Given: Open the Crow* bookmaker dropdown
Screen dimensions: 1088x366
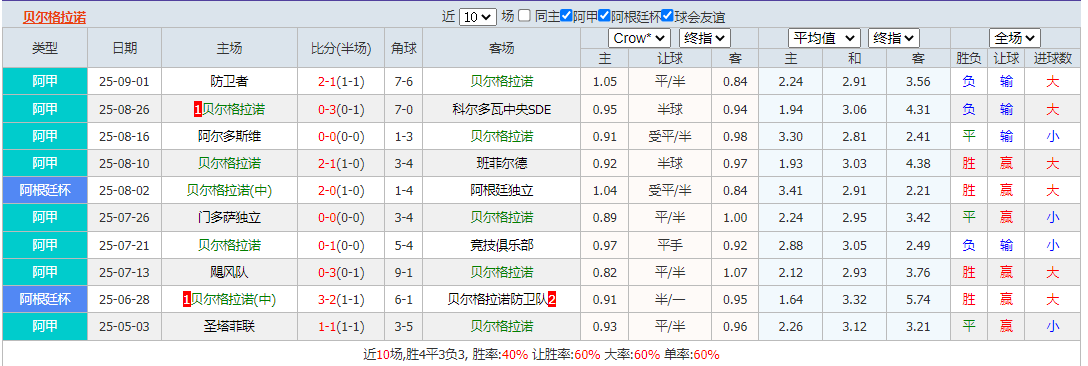Looking at the screenshot, I should (639, 38).
